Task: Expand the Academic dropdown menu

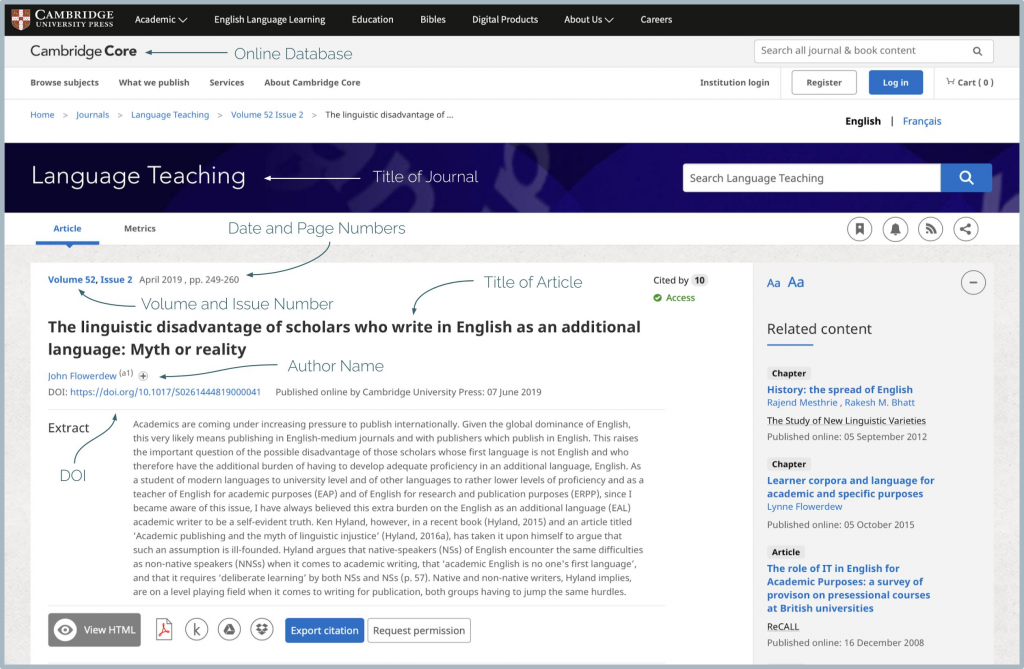Action: (x=161, y=19)
